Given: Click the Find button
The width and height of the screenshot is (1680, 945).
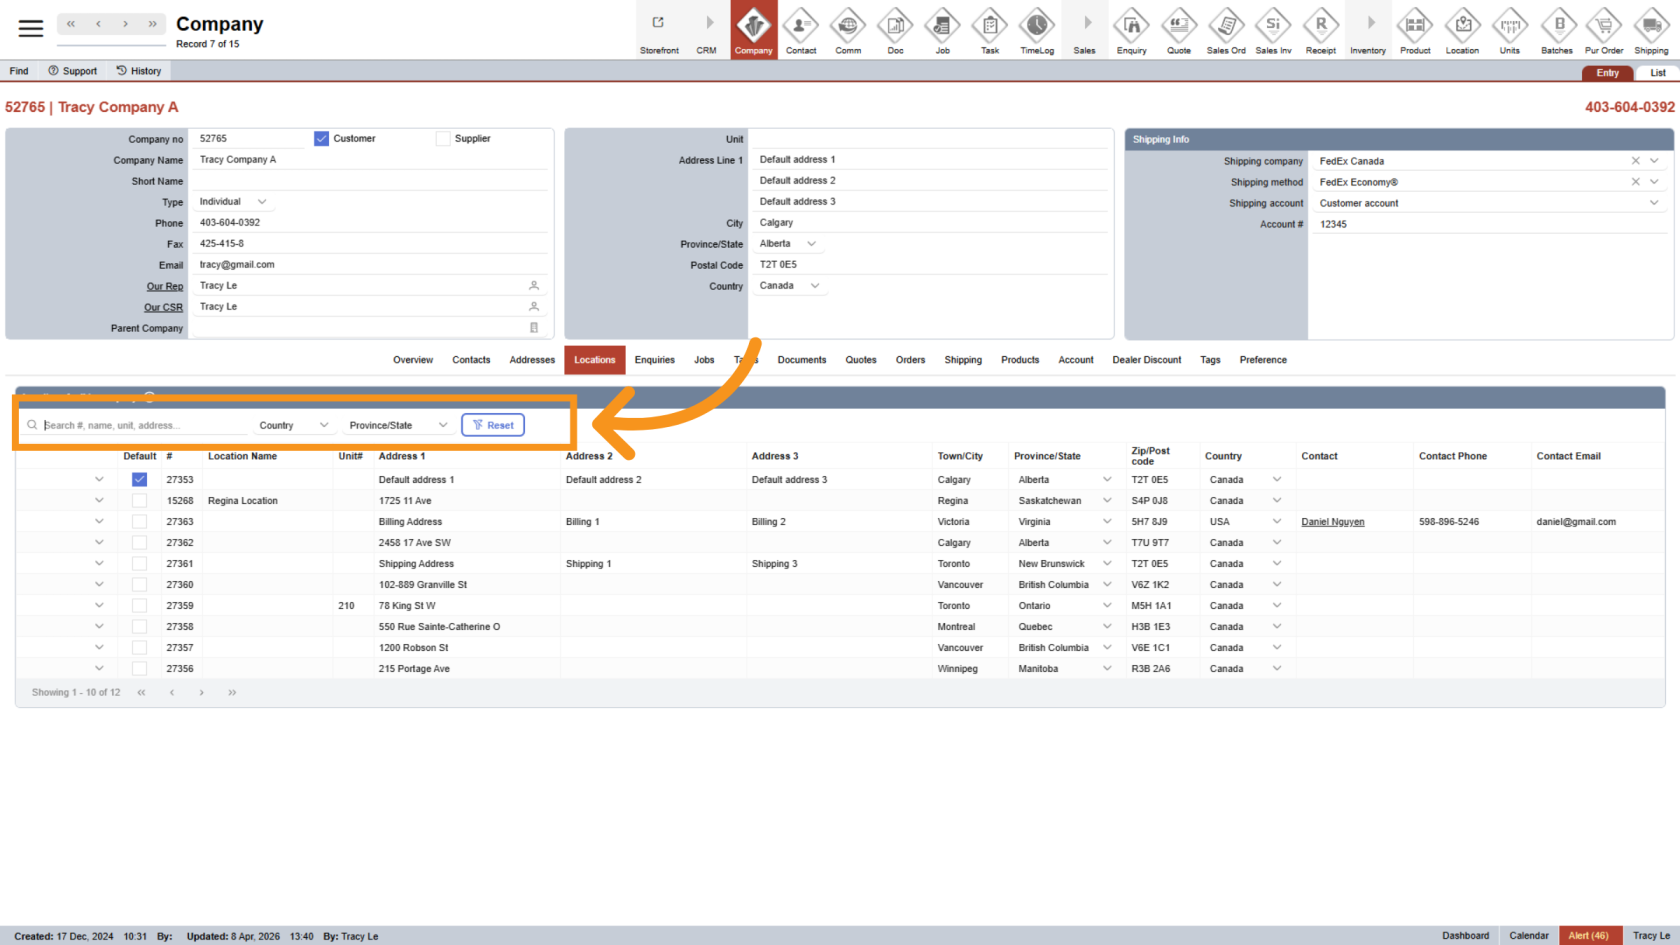Looking at the screenshot, I should click(x=19, y=71).
